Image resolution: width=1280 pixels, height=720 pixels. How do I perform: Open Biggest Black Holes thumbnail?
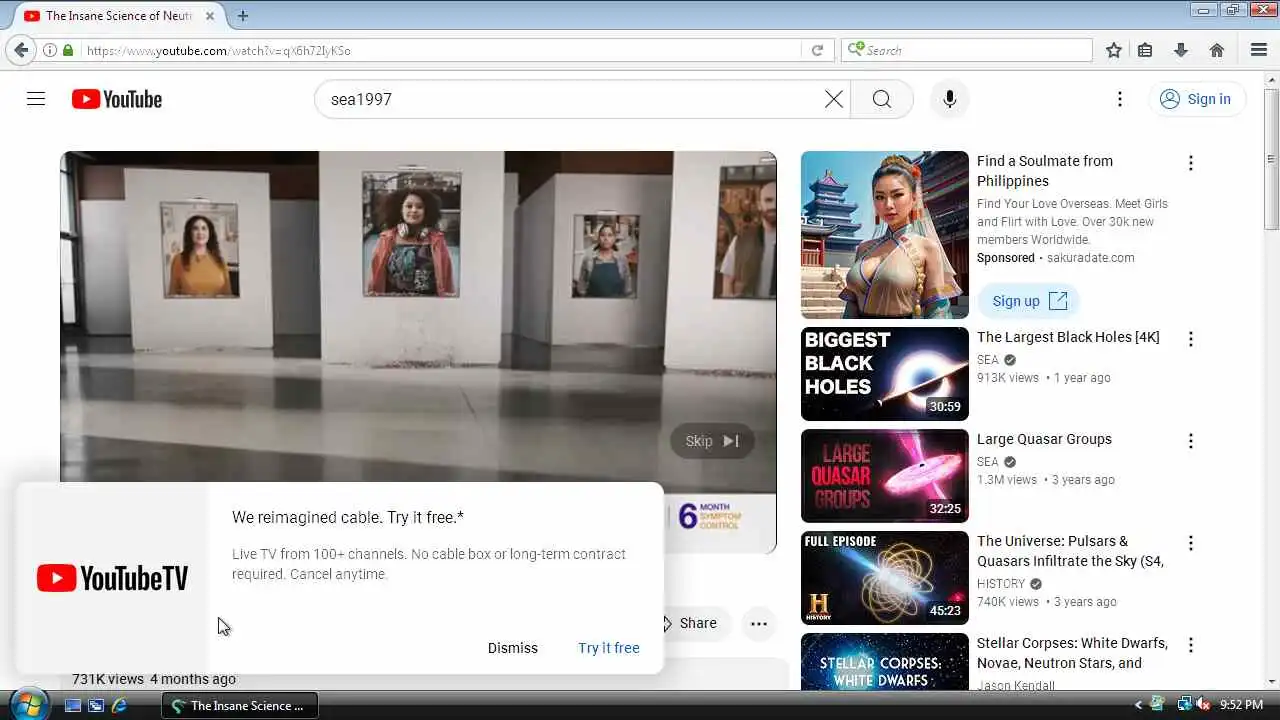[885, 374]
